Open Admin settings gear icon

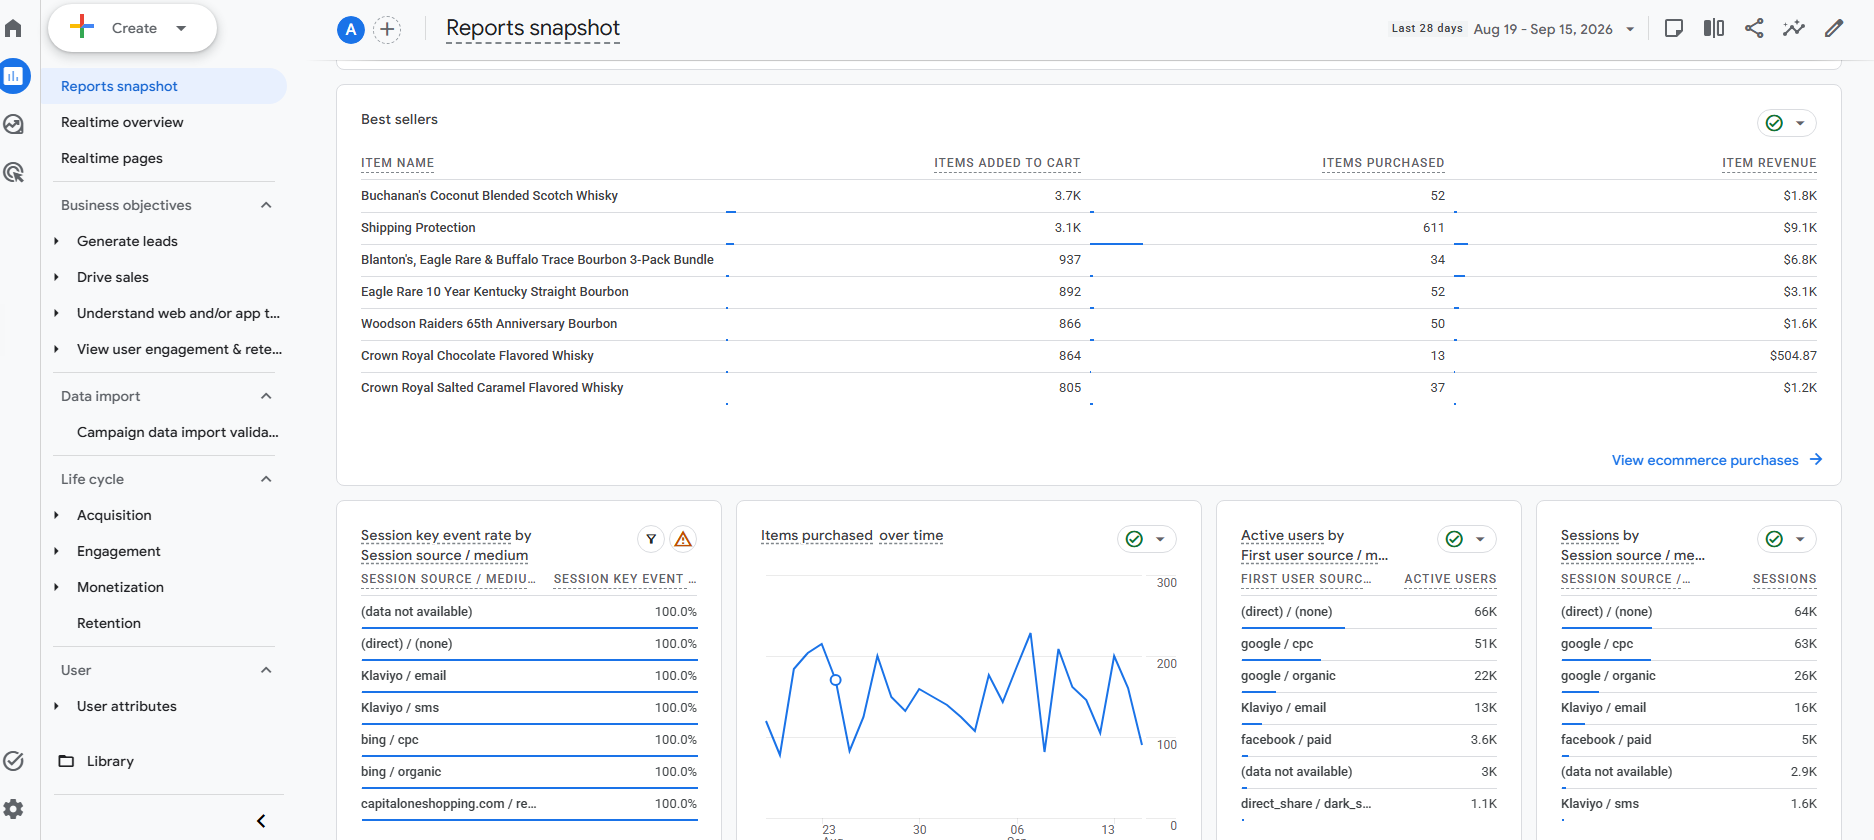click(x=13, y=809)
